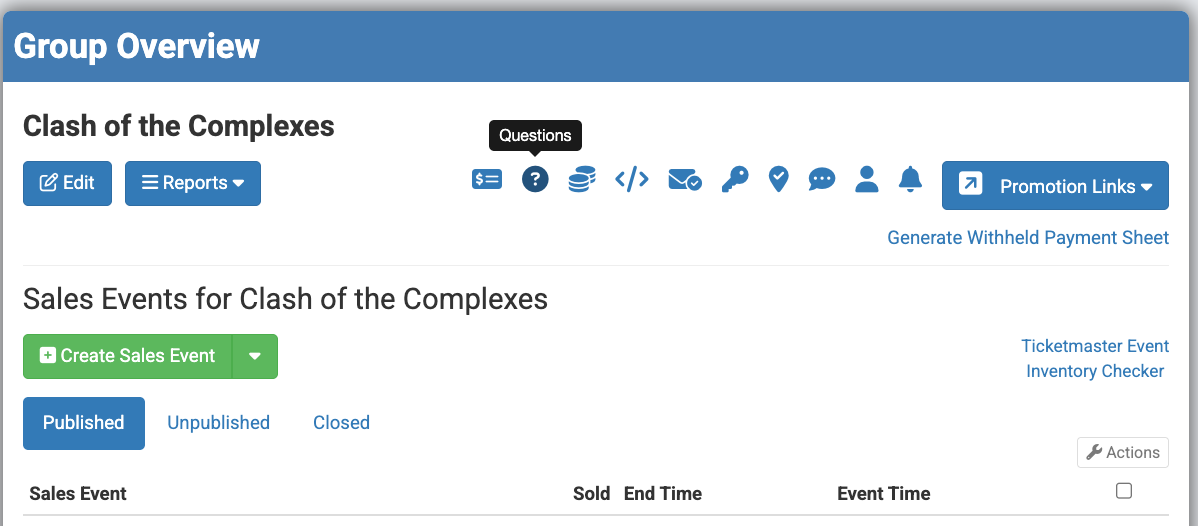Image resolution: width=1198 pixels, height=526 pixels.
Task: Click the location pin checkmark icon
Action: [x=778, y=180]
